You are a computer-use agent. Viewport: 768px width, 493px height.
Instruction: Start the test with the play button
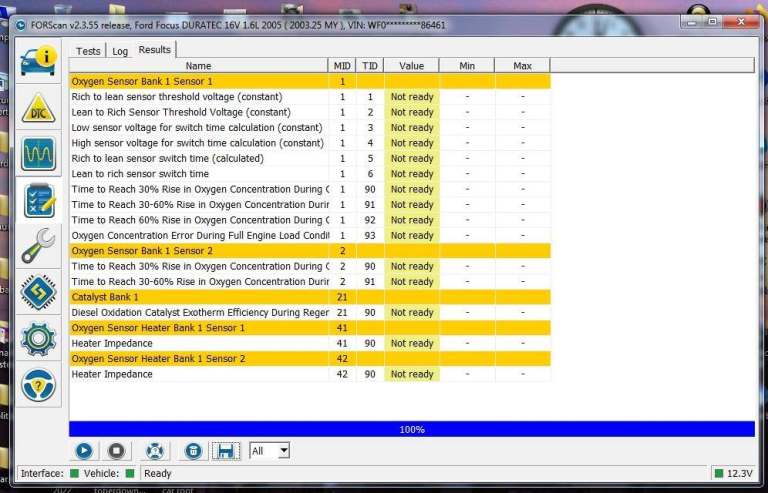(x=84, y=450)
